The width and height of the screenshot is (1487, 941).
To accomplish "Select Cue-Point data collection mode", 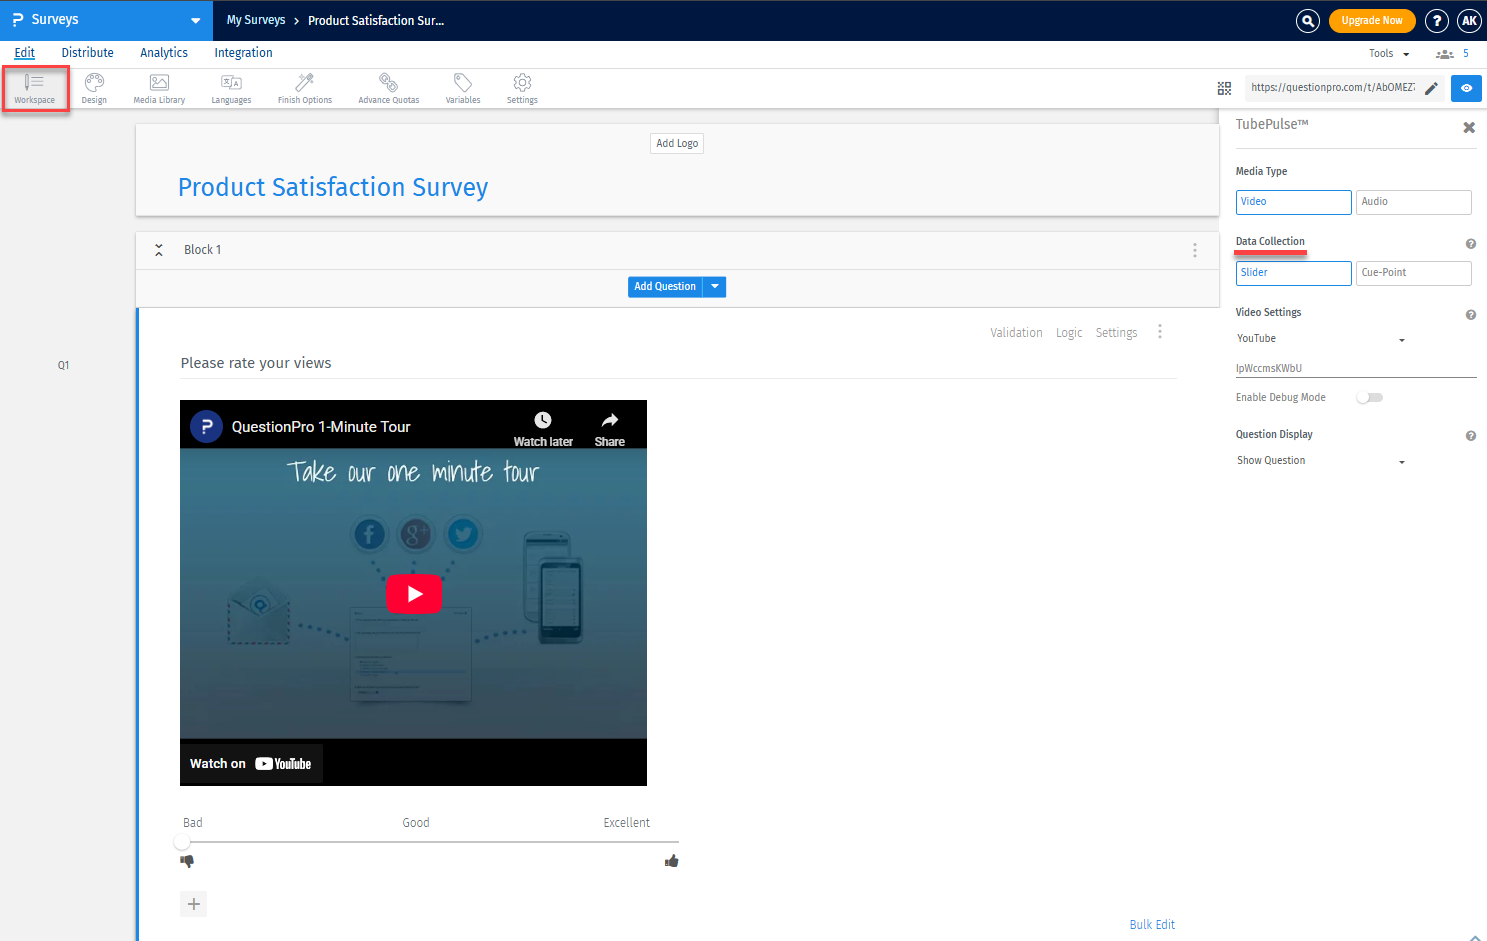I will pos(1413,272).
